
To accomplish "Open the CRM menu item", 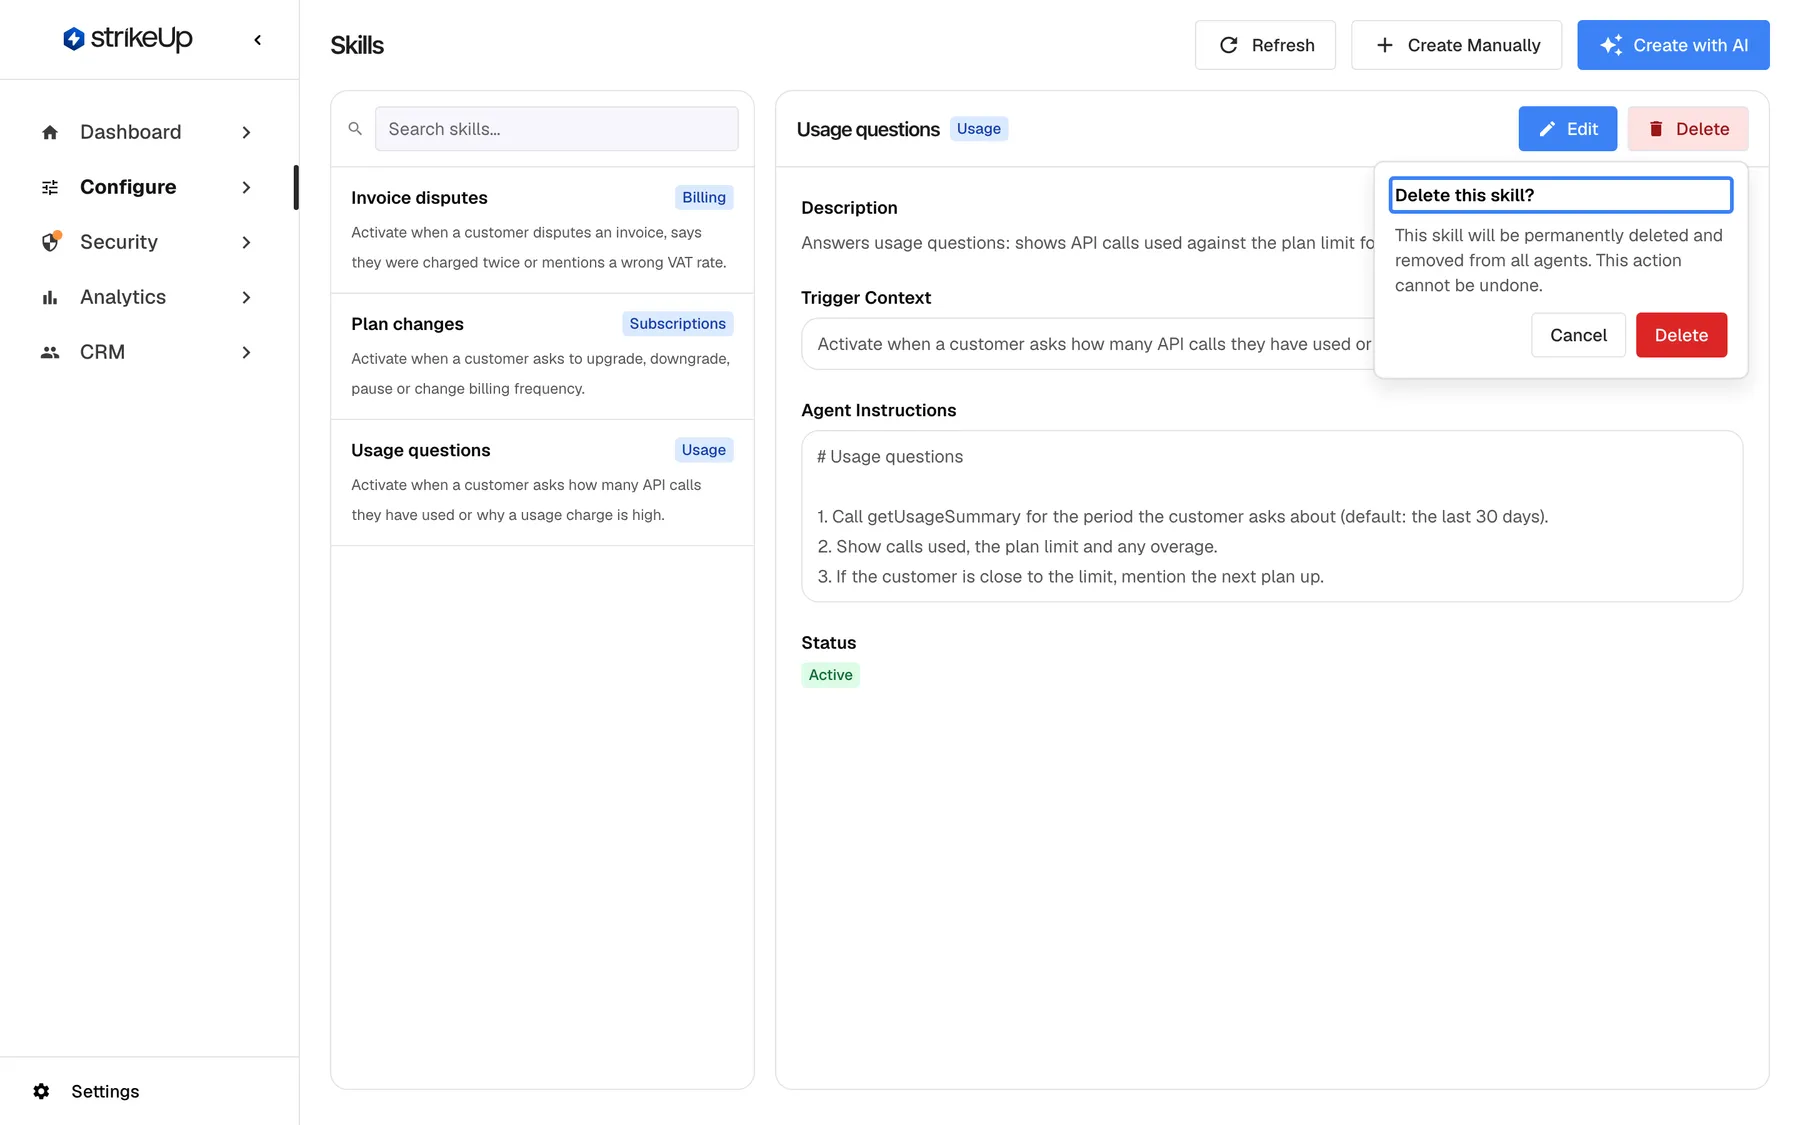I will coord(148,352).
